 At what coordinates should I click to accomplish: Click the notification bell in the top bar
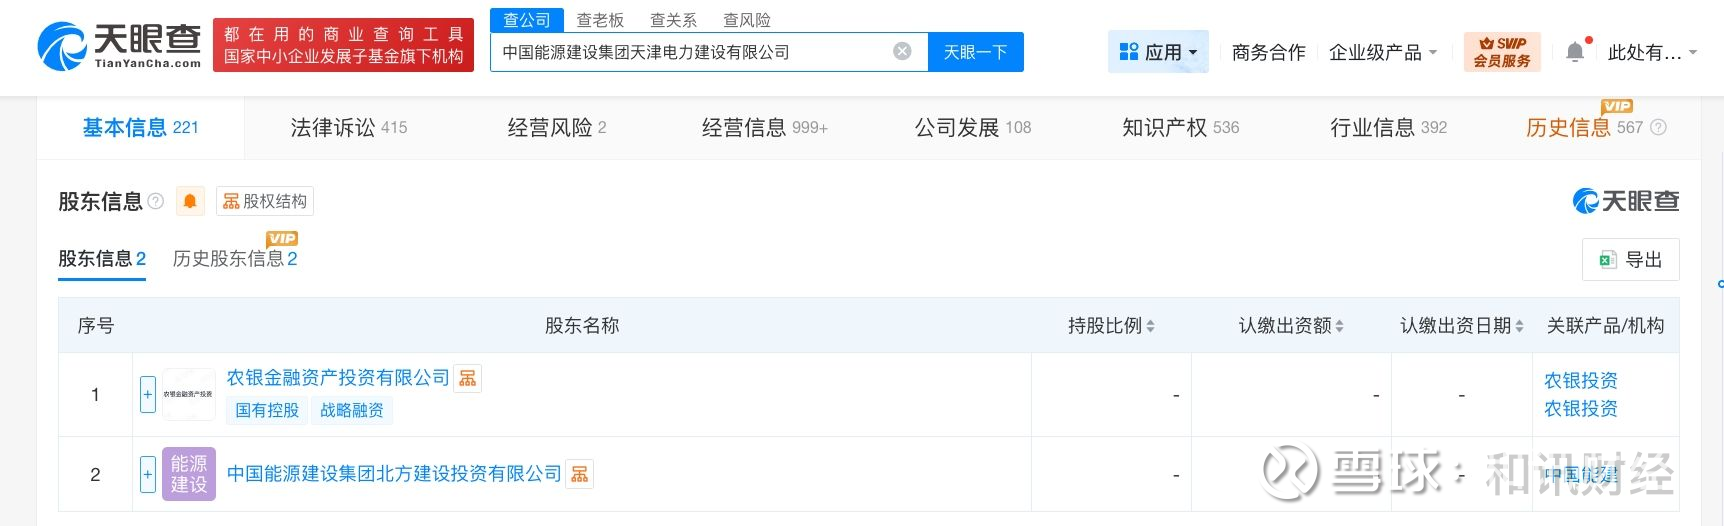[1575, 52]
